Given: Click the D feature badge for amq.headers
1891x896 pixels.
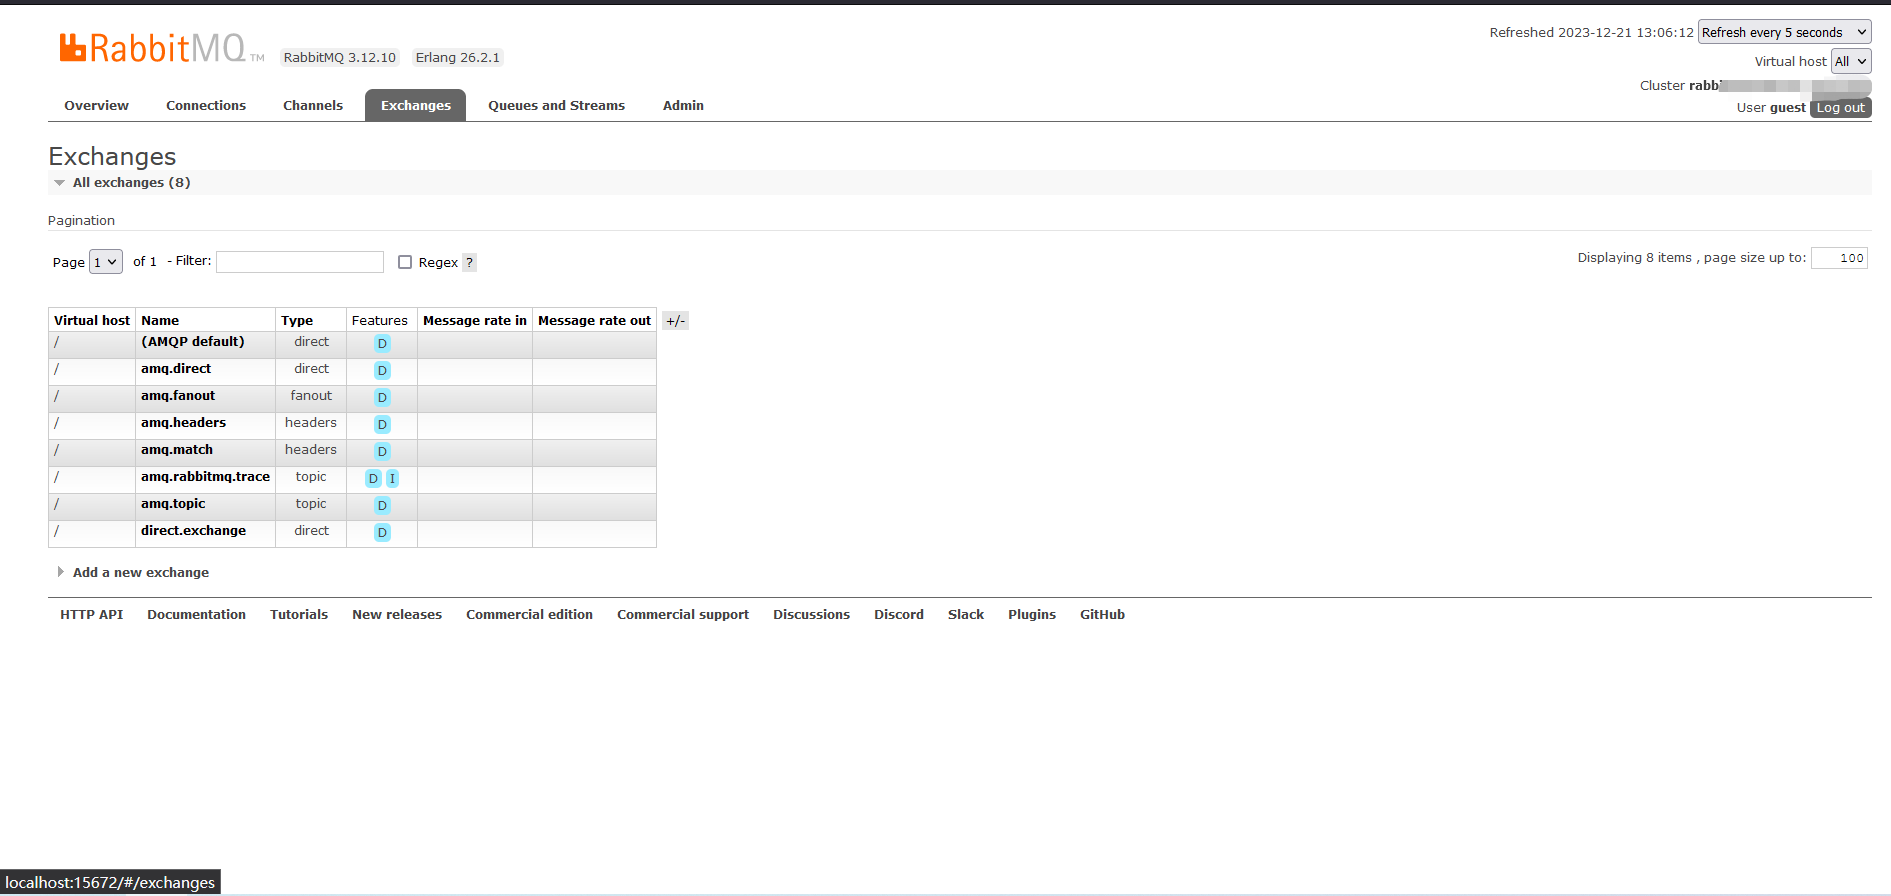Looking at the screenshot, I should (382, 425).
